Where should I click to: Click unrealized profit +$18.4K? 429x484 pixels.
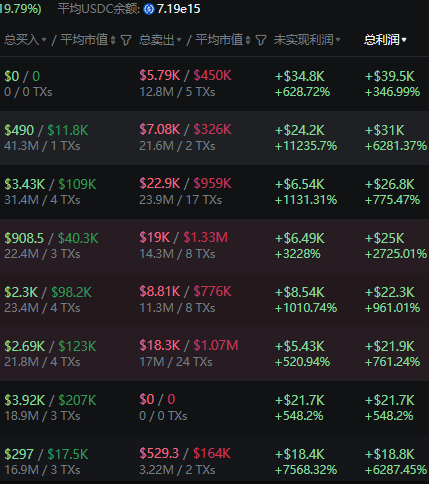(x=300, y=454)
